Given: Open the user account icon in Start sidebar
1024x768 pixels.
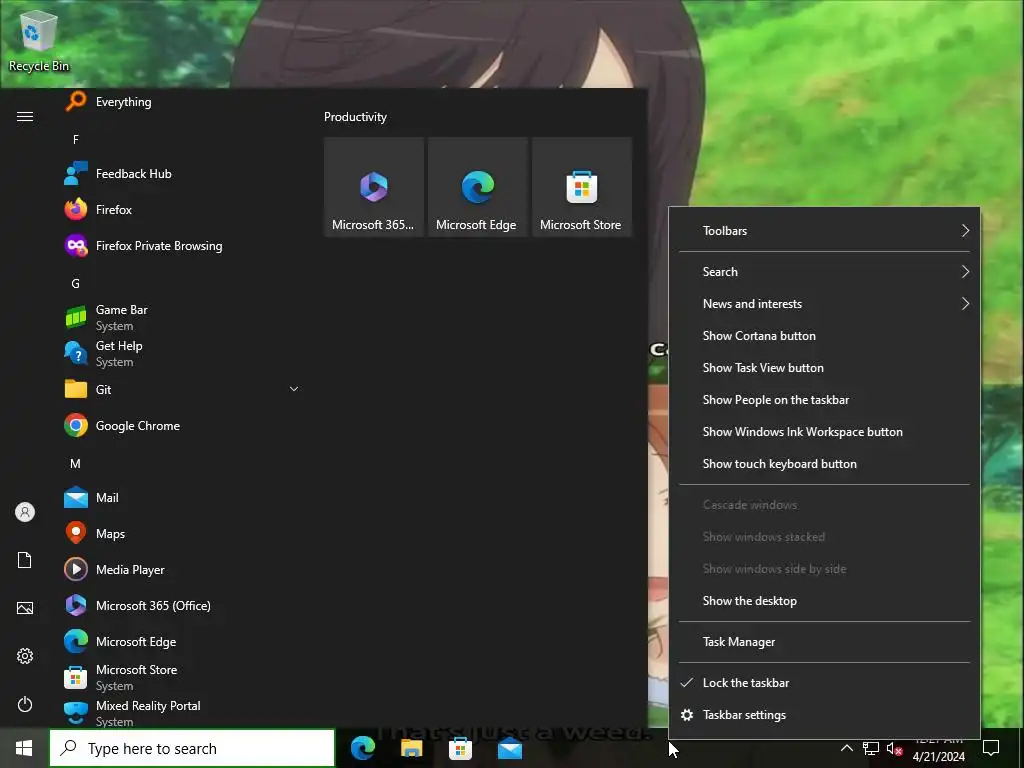Looking at the screenshot, I should pos(25,512).
